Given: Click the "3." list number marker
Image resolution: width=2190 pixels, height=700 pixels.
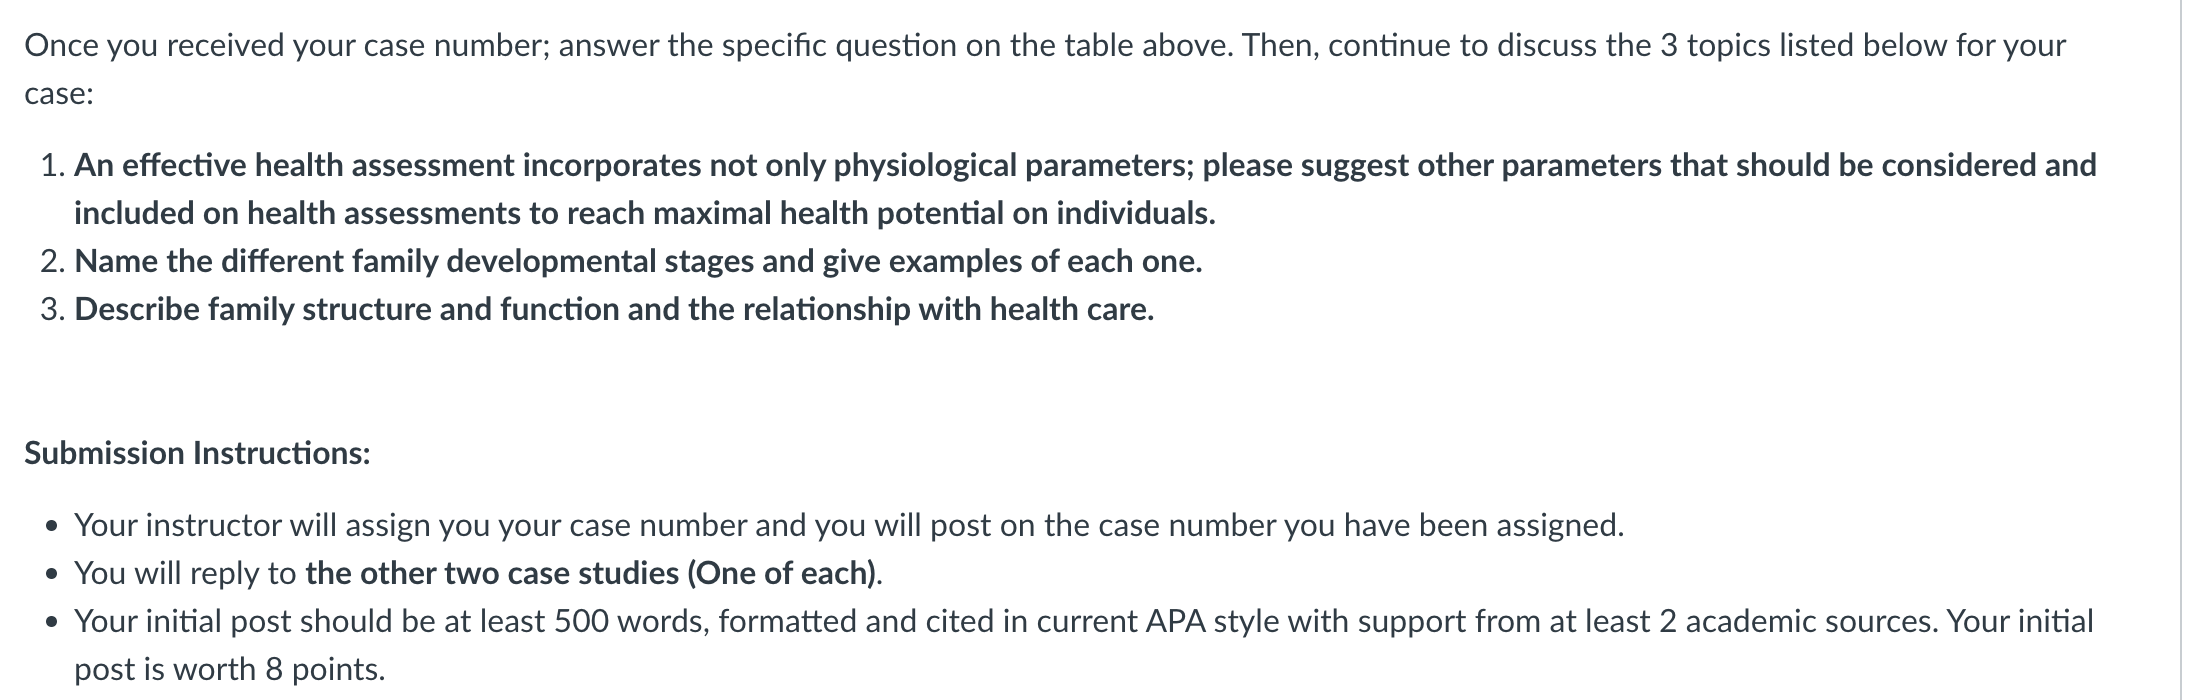Looking at the screenshot, I should 54,309.
